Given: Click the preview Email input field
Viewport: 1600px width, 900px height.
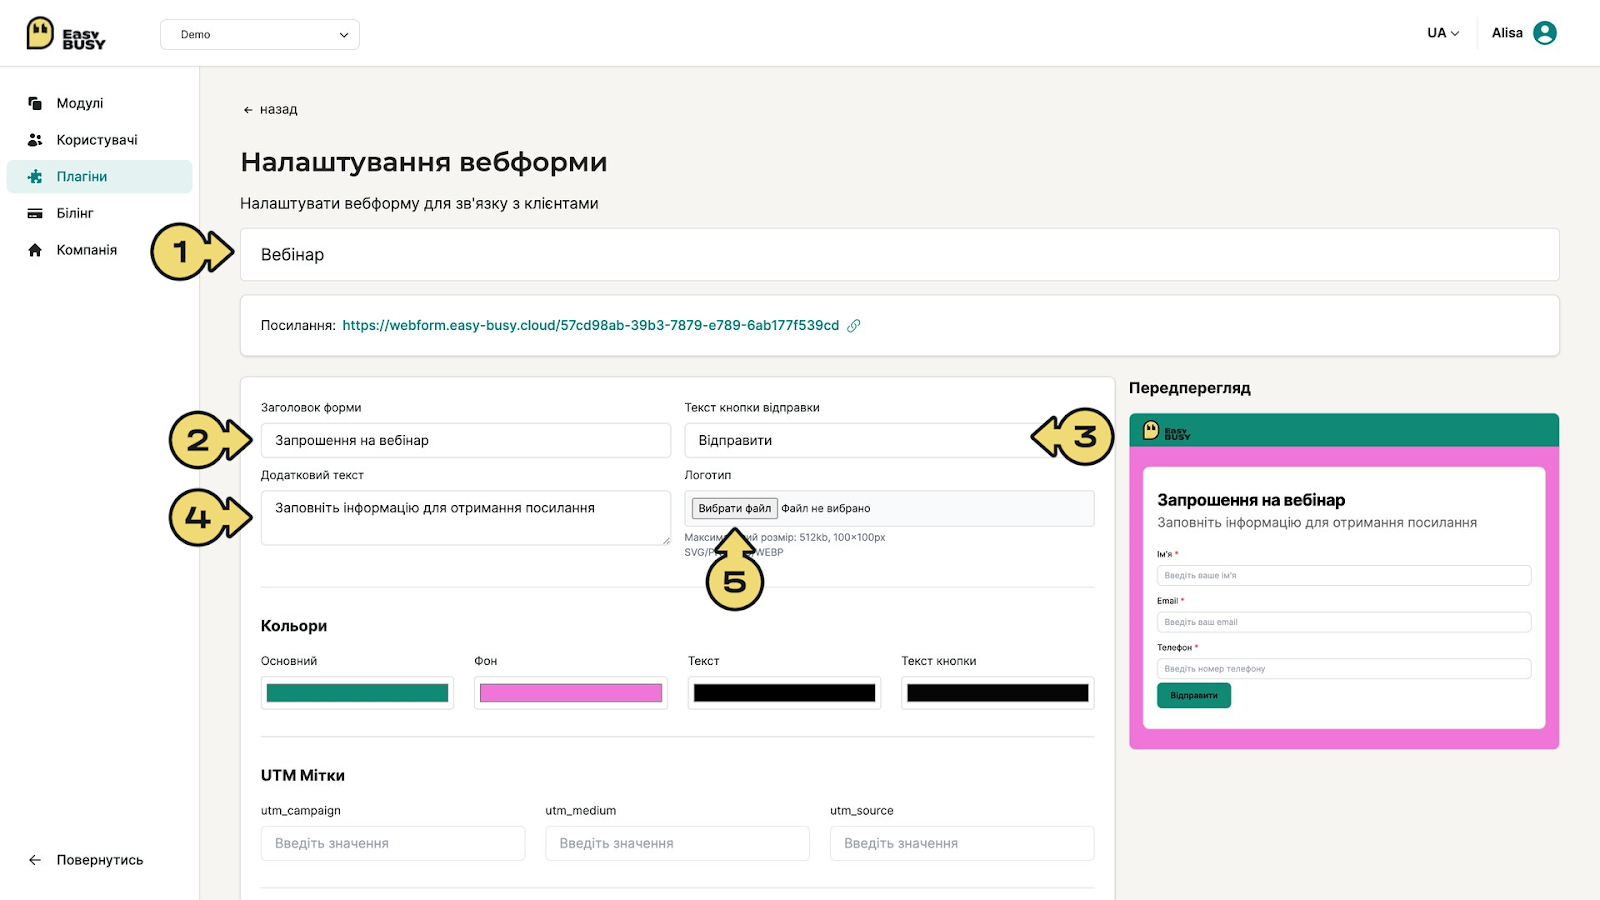Looking at the screenshot, I should click(x=1344, y=622).
